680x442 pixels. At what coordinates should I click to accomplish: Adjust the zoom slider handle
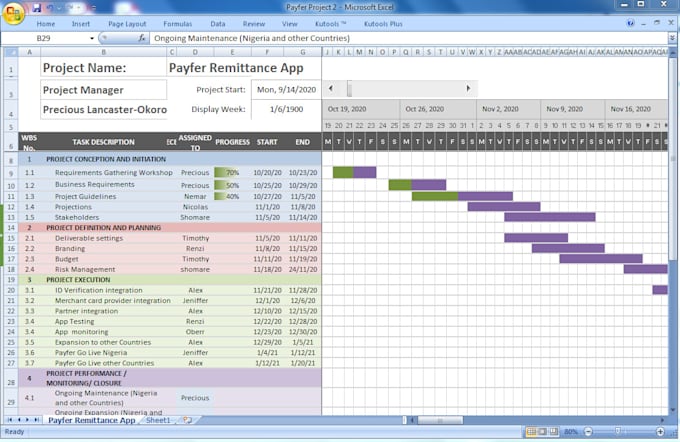coord(618,431)
